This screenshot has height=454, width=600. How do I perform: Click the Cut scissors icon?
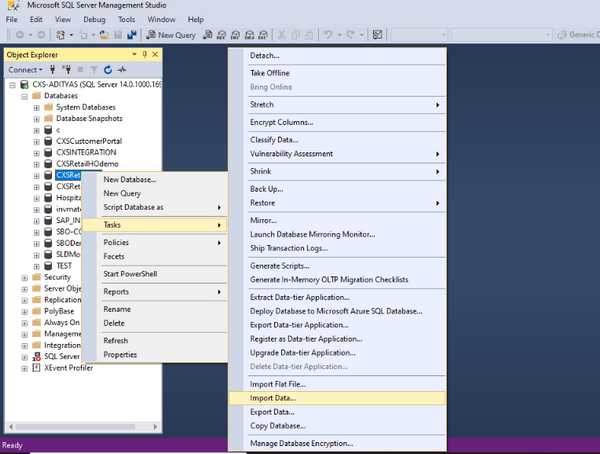pos(282,35)
